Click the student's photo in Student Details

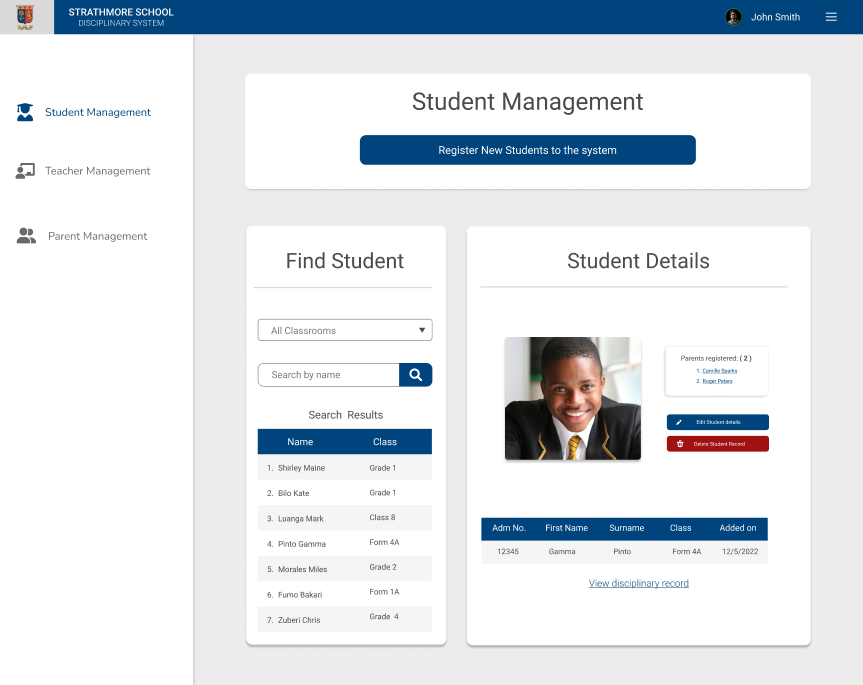(x=572, y=398)
